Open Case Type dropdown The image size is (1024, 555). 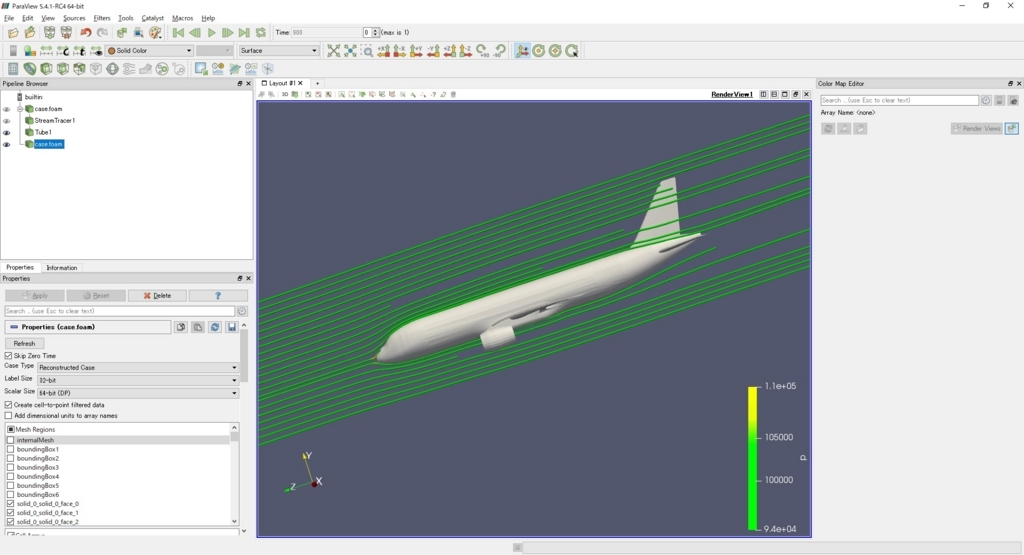click(x=138, y=368)
